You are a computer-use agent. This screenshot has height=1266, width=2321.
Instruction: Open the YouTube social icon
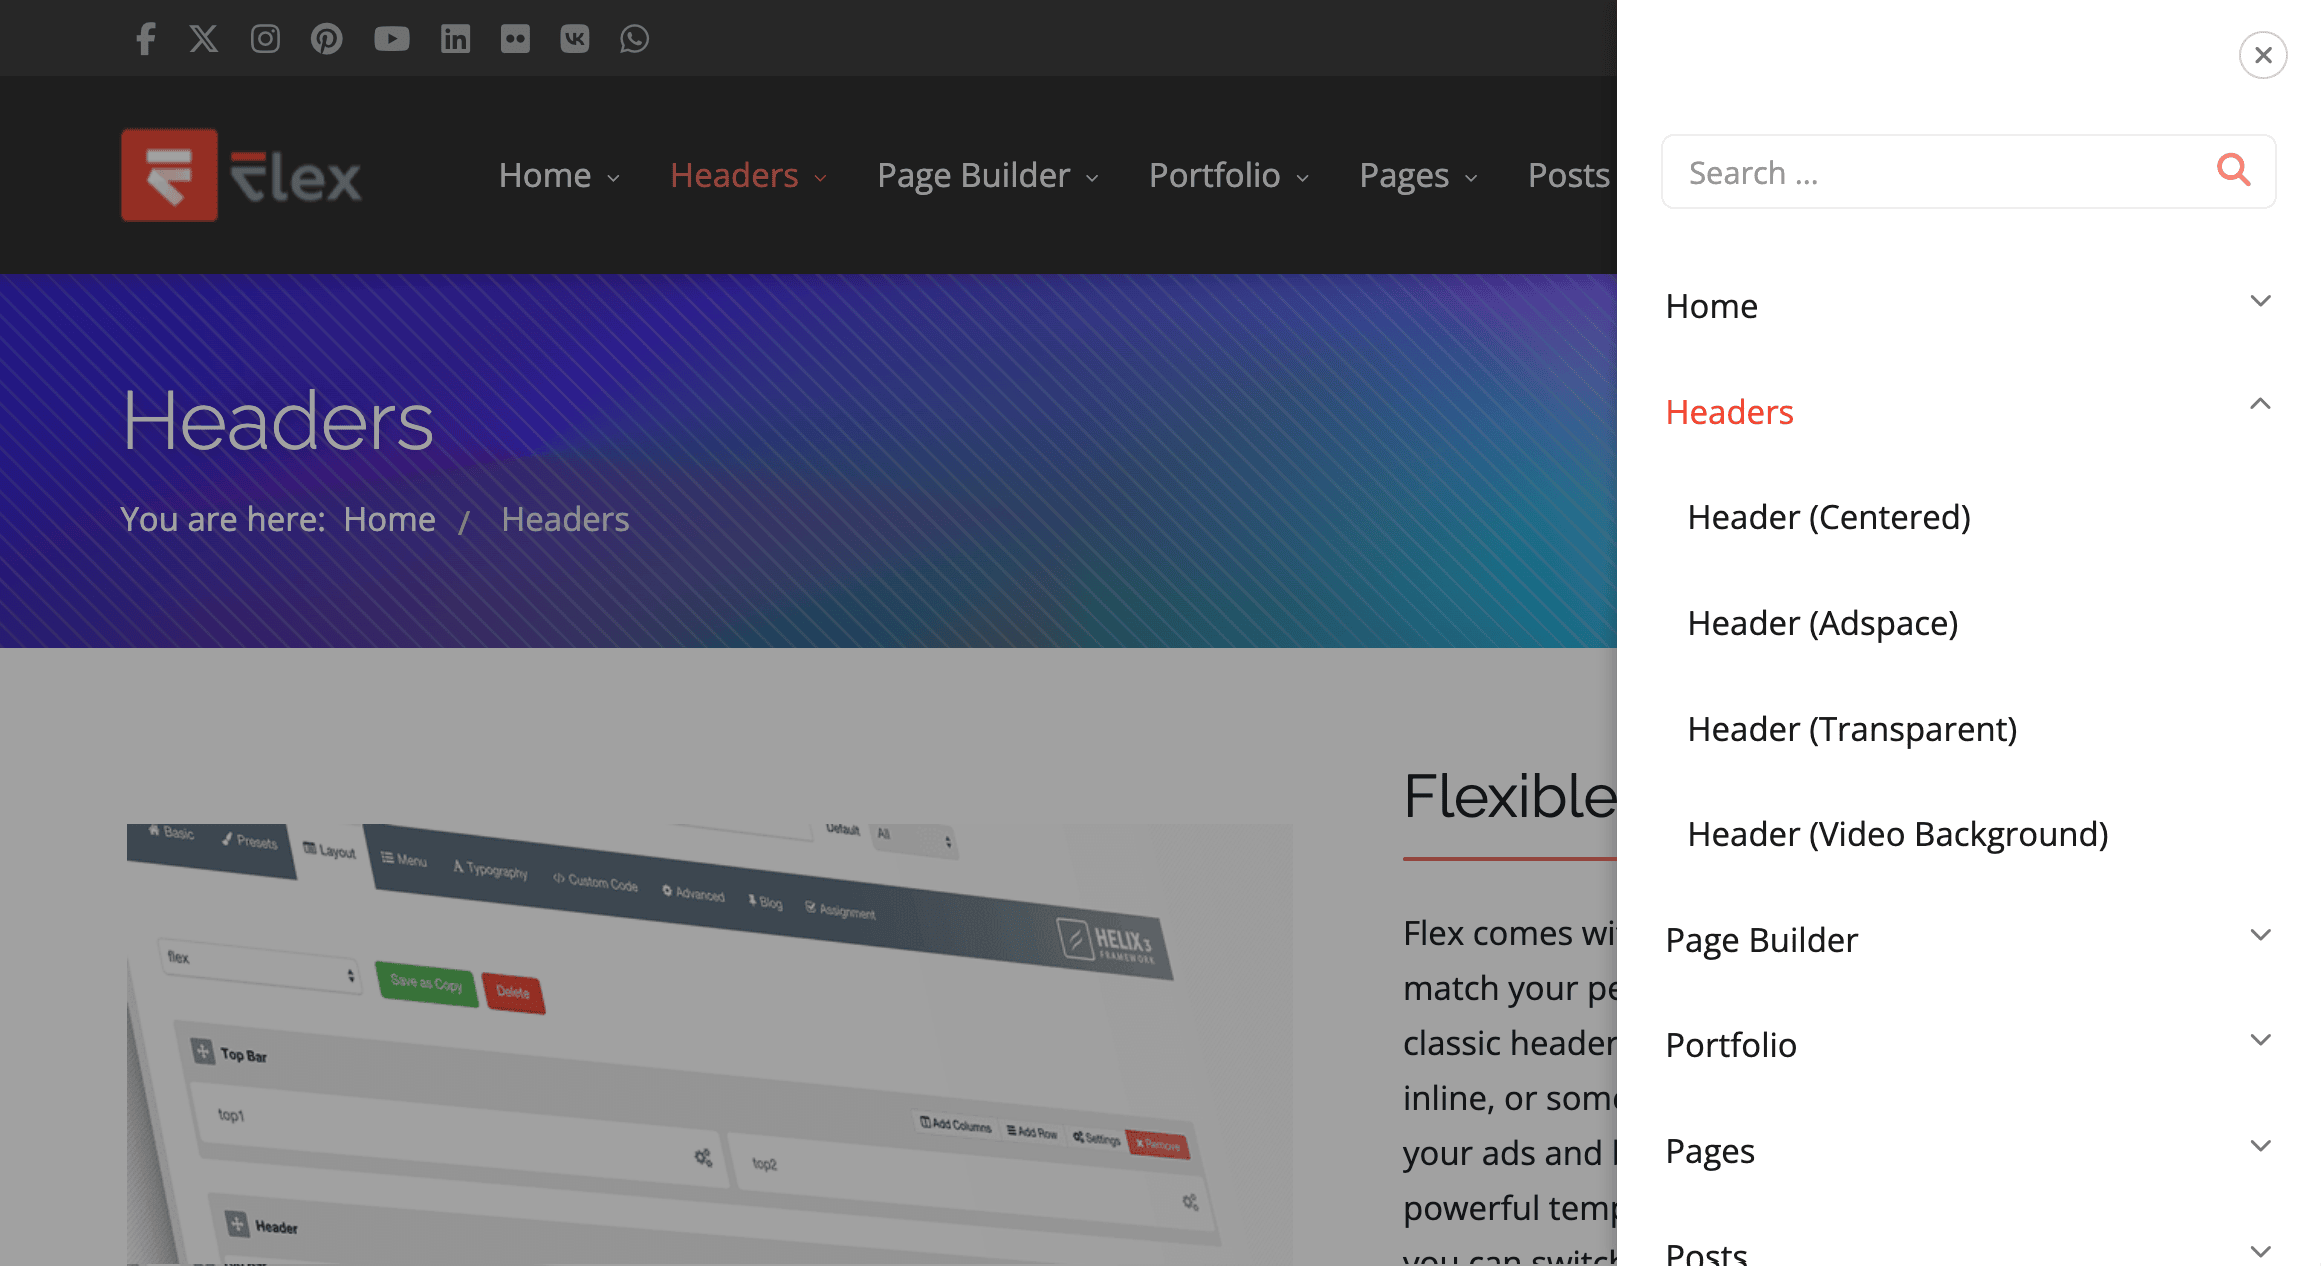click(x=391, y=38)
